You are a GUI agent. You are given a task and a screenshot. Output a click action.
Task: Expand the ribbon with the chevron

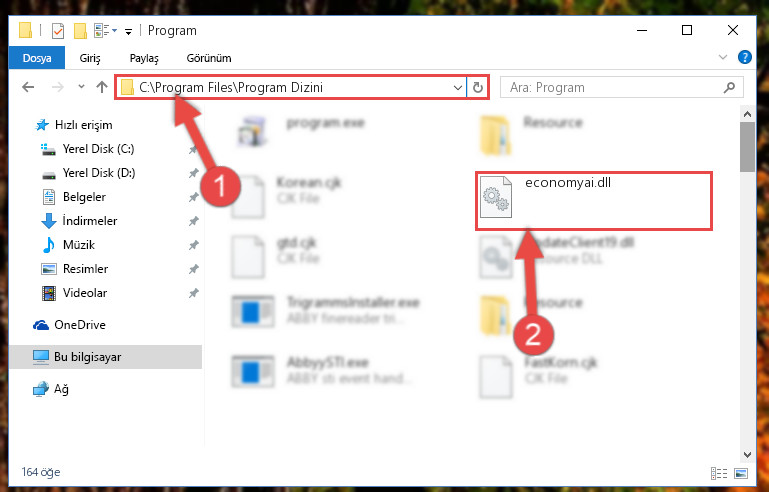coord(722,57)
